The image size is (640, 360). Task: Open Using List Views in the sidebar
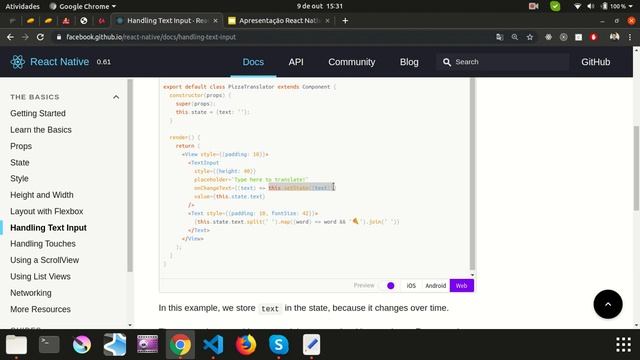(40, 276)
